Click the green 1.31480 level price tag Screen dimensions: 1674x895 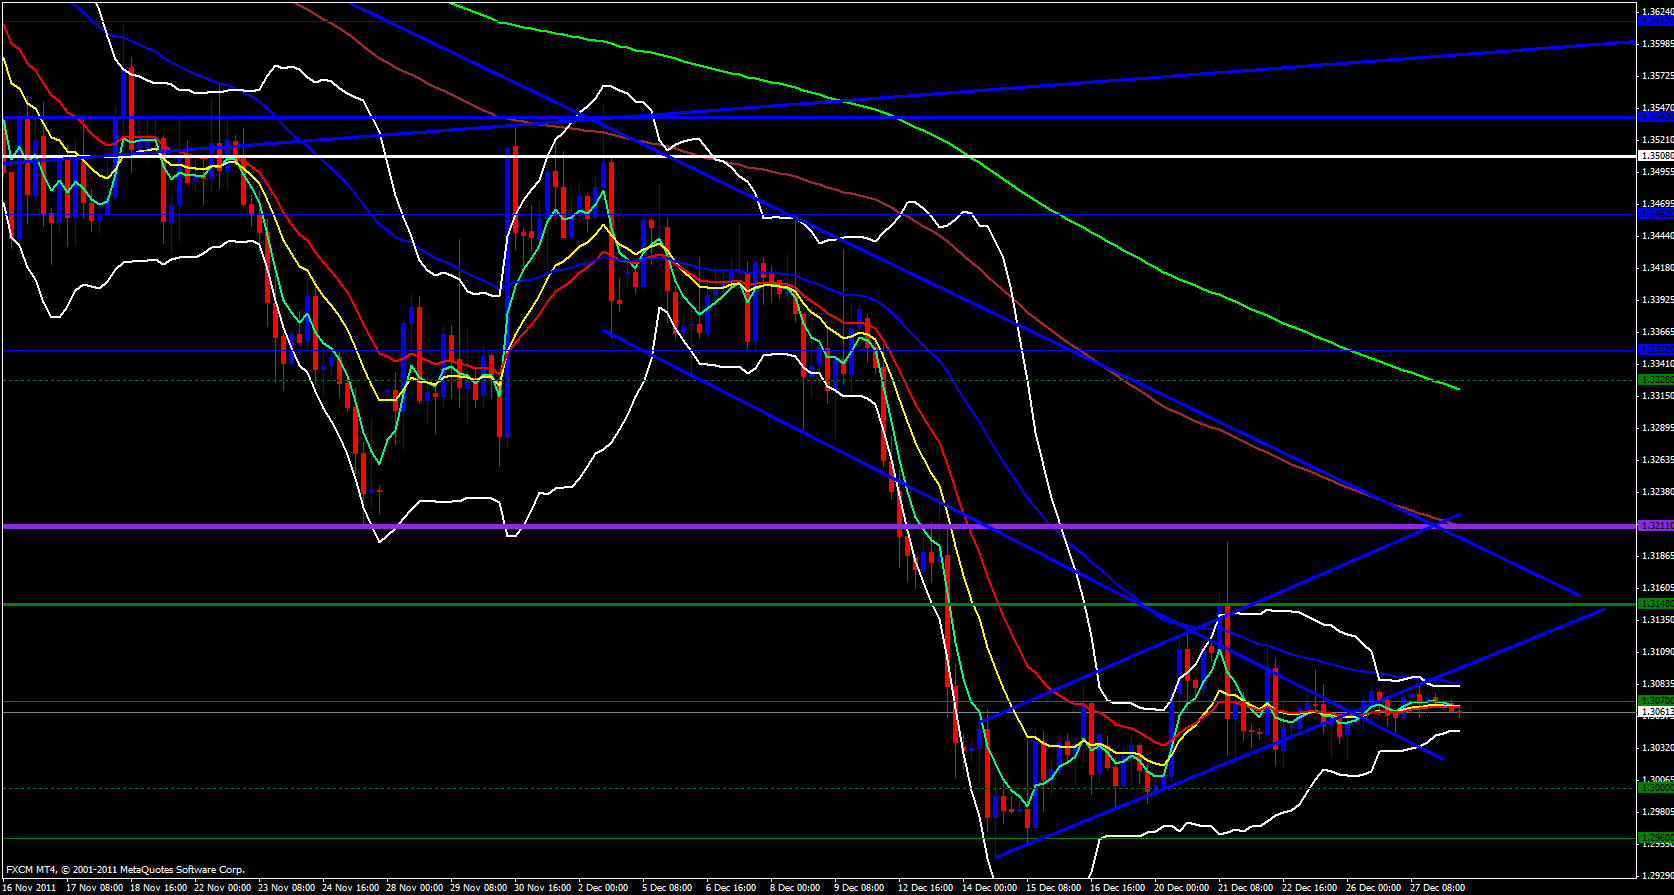coord(1657,604)
